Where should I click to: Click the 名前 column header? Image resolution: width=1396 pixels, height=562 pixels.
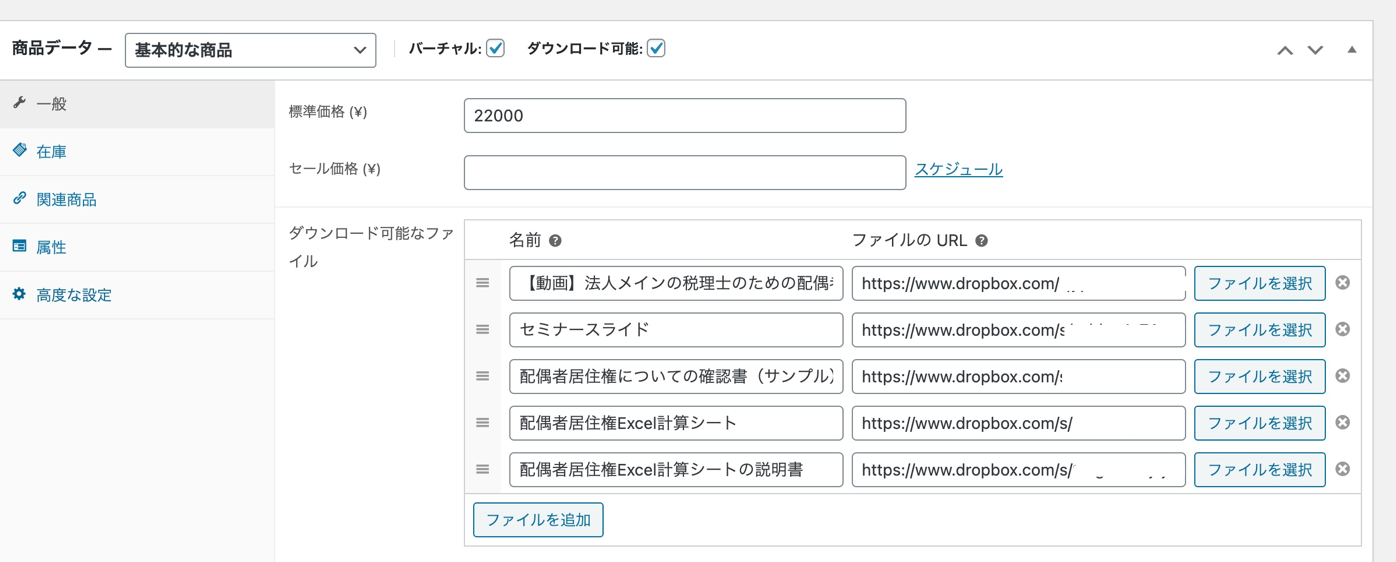pos(525,240)
